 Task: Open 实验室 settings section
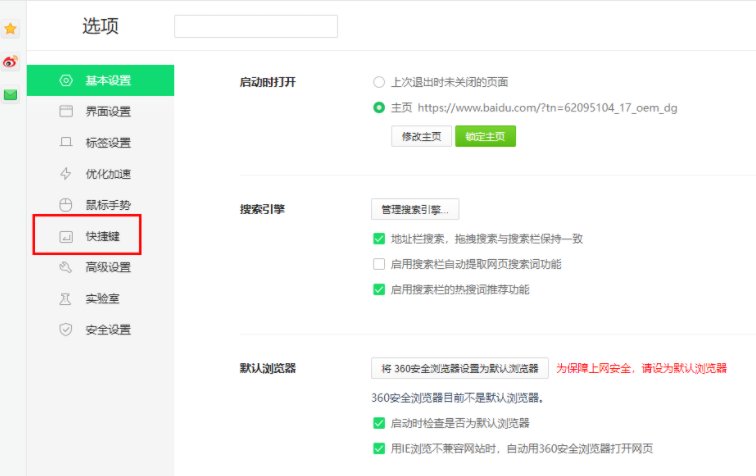click(100, 299)
